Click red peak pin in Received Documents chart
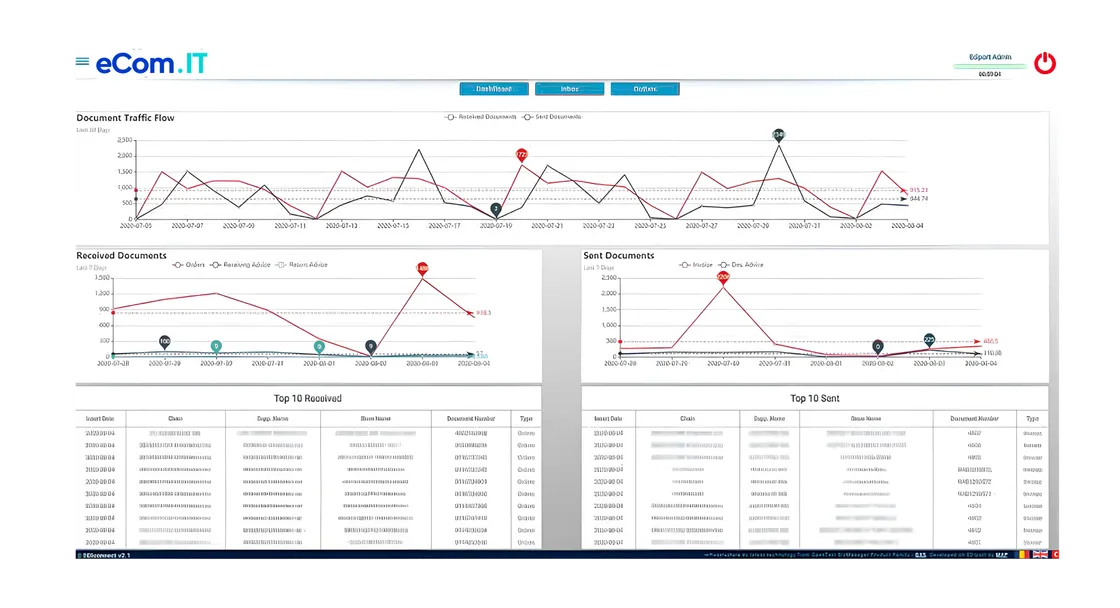 [x=422, y=269]
